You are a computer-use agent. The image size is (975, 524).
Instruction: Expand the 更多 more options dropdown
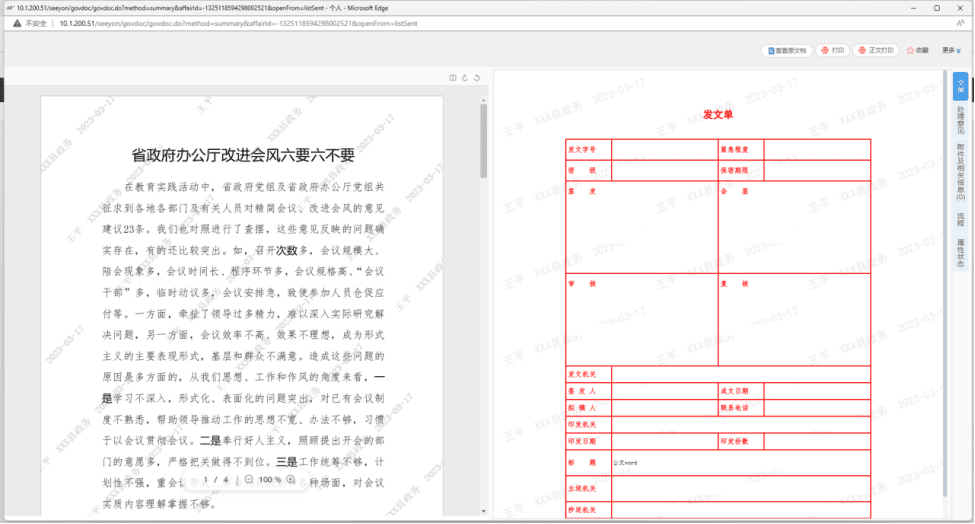click(951, 50)
